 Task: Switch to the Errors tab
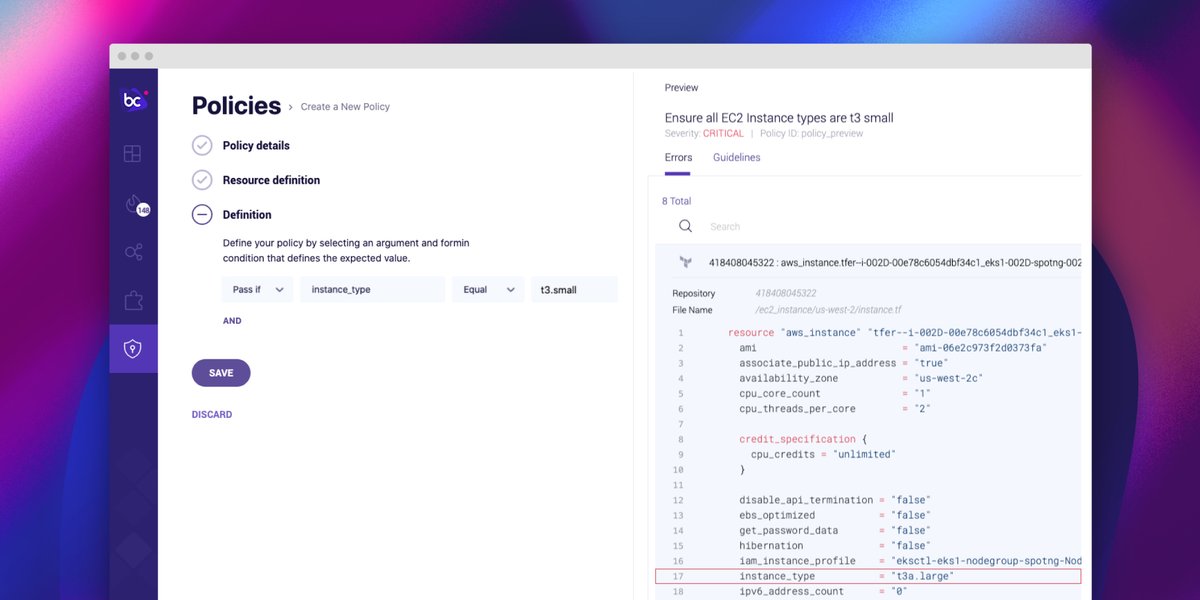[x=678, y=158]
